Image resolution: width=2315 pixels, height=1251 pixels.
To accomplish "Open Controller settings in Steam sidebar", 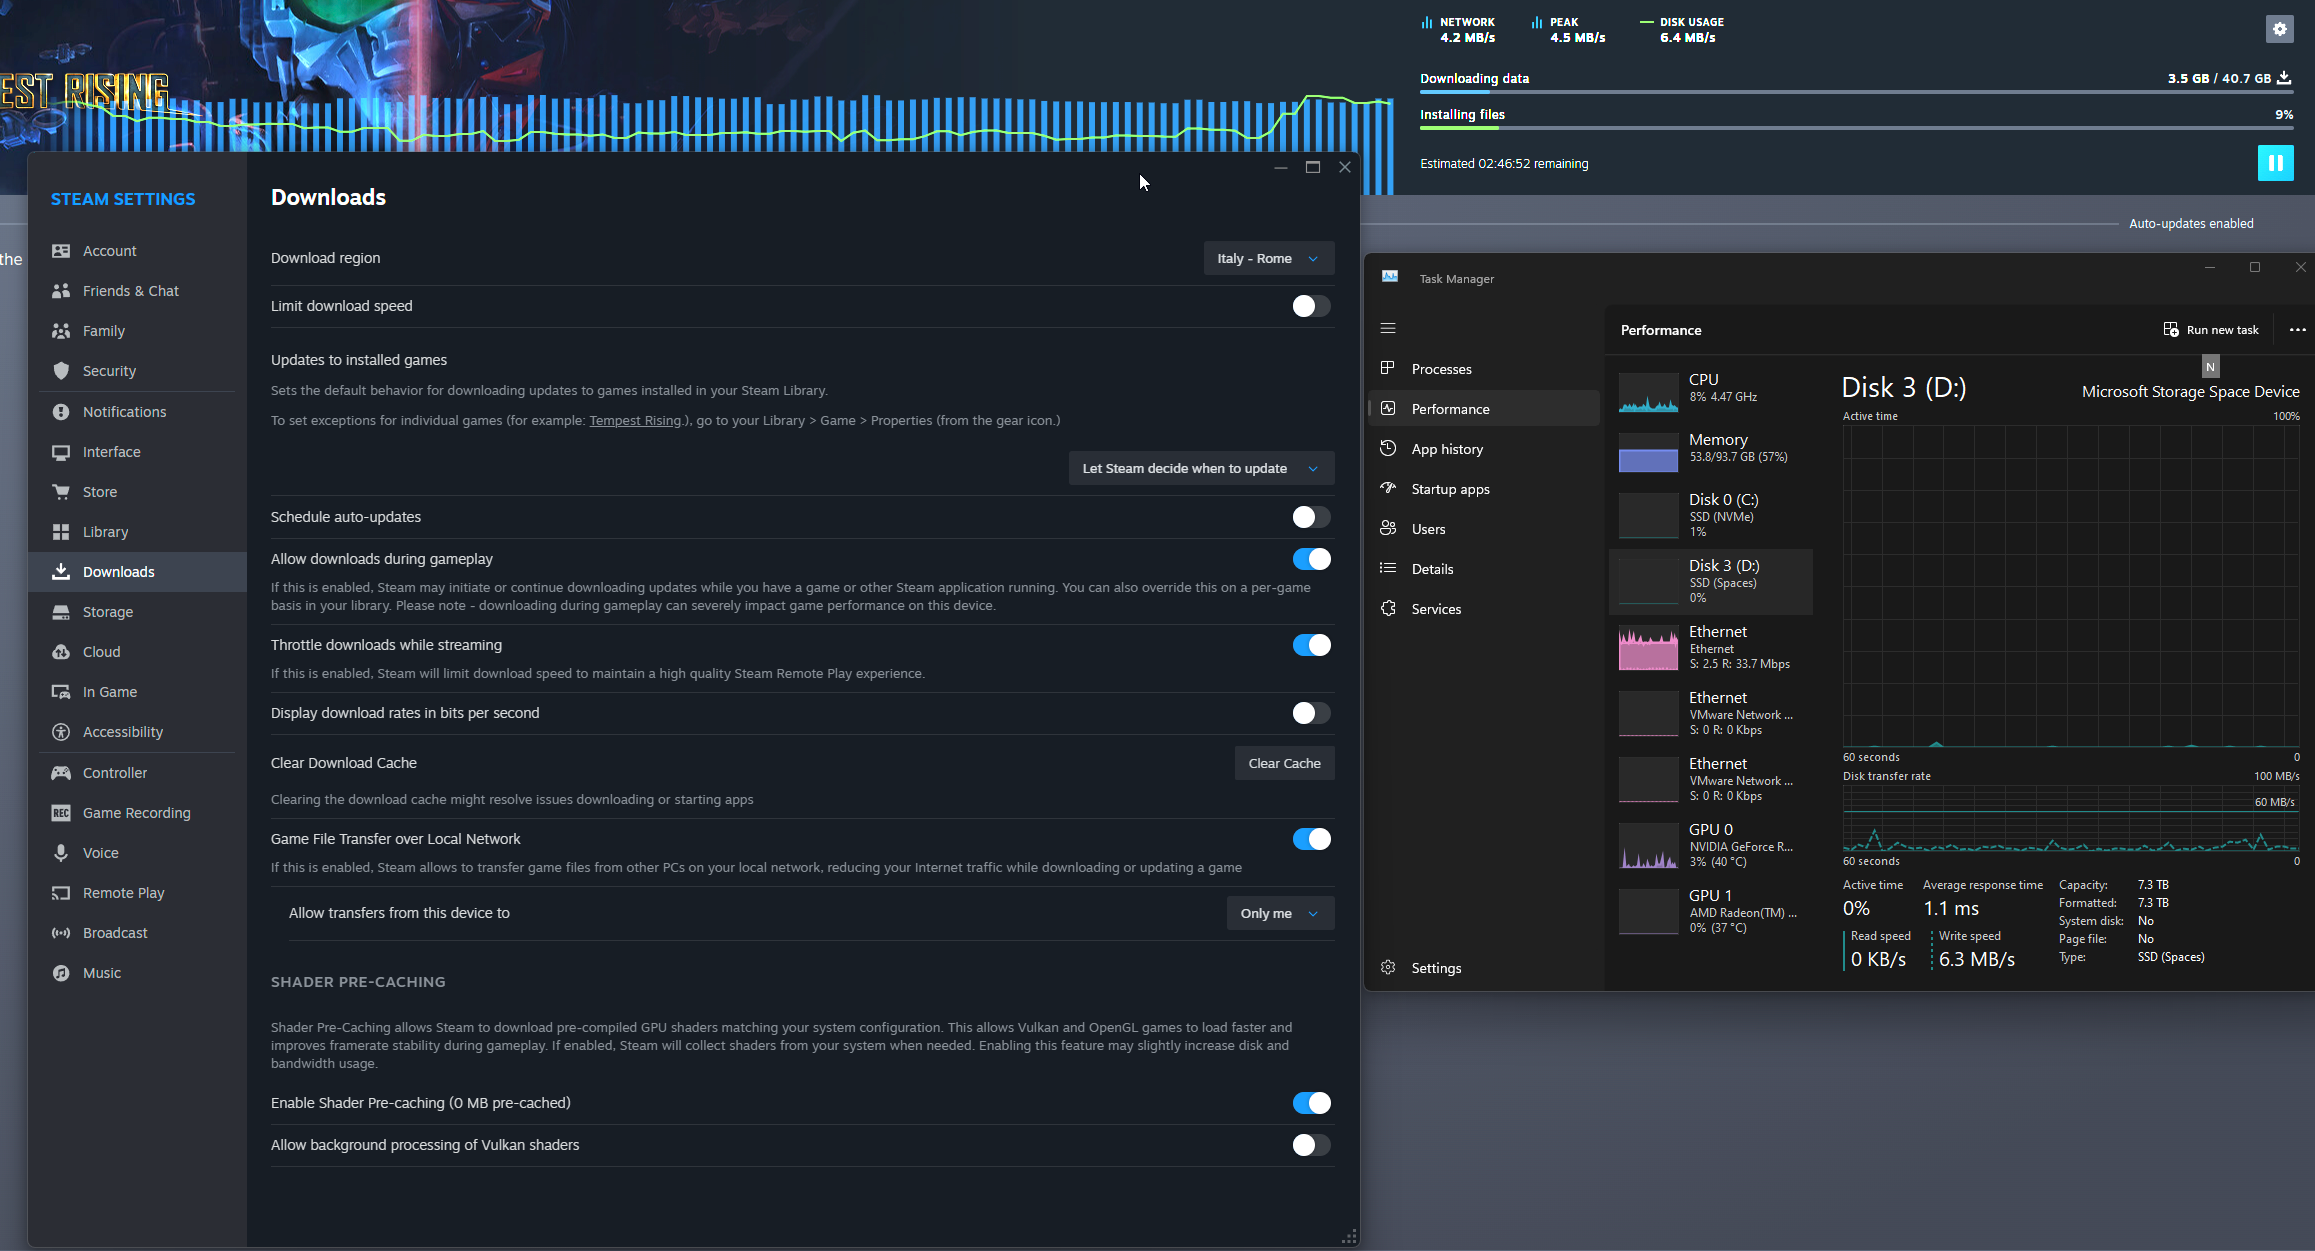I will [x=114, y=773].
